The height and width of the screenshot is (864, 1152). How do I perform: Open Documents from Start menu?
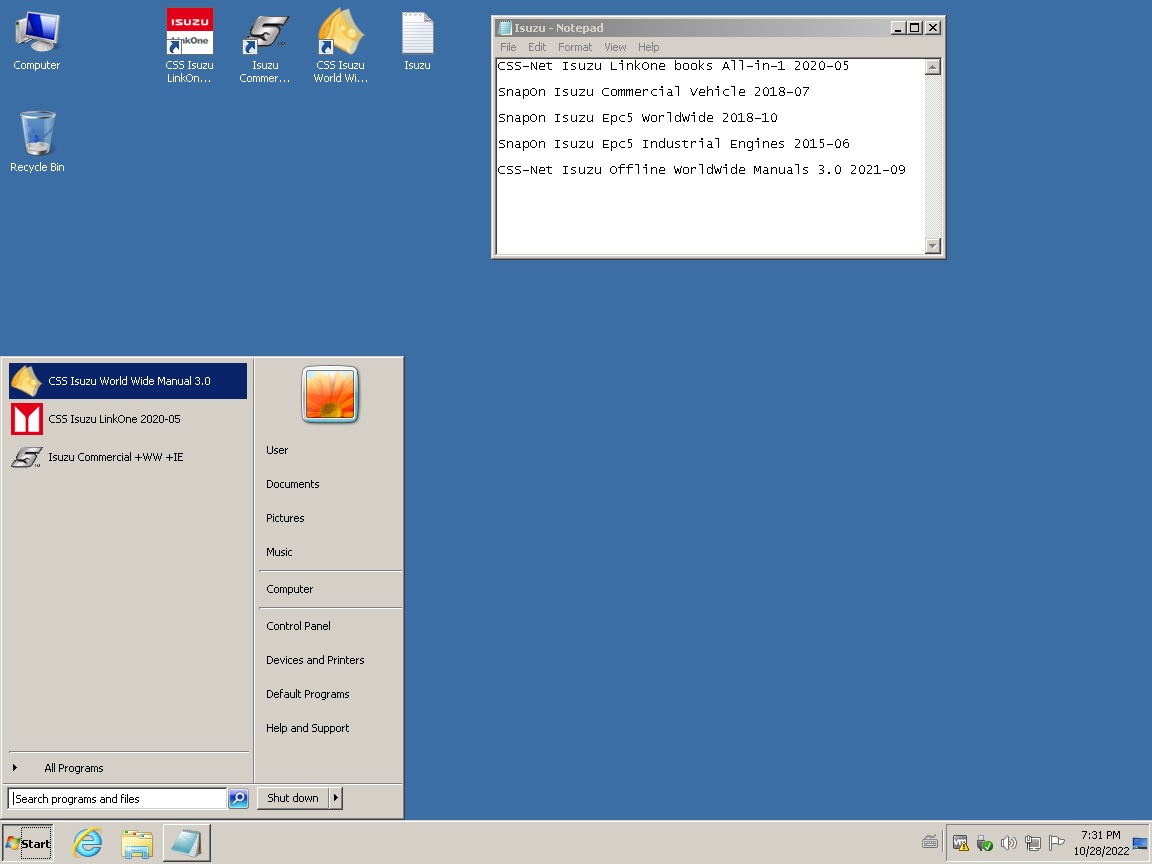pyautogui.click(x=292, y=484)
